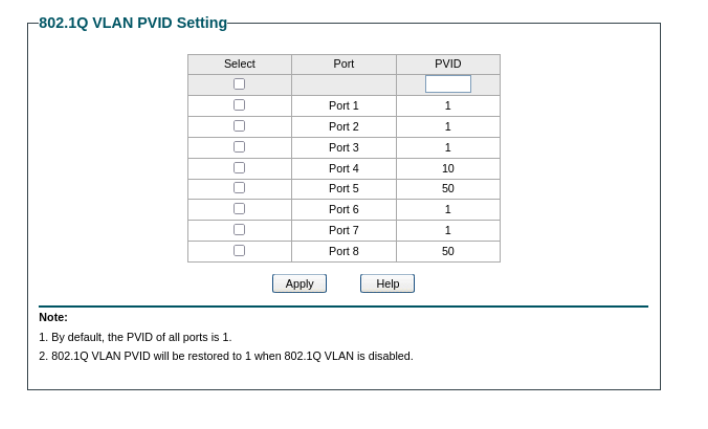Click the Port 4 PVID value 10
708x429 pixels.
tap(447, 168)
